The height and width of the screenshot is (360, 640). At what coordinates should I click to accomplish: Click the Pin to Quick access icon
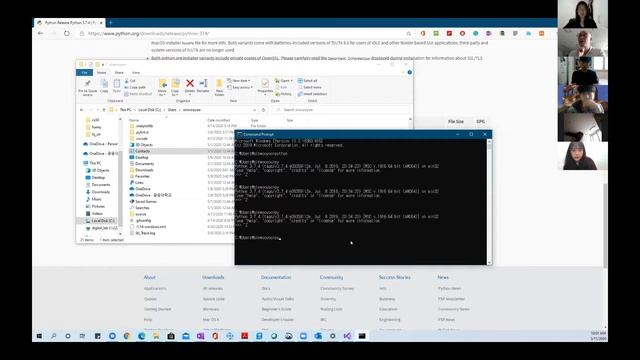(87, 84)
